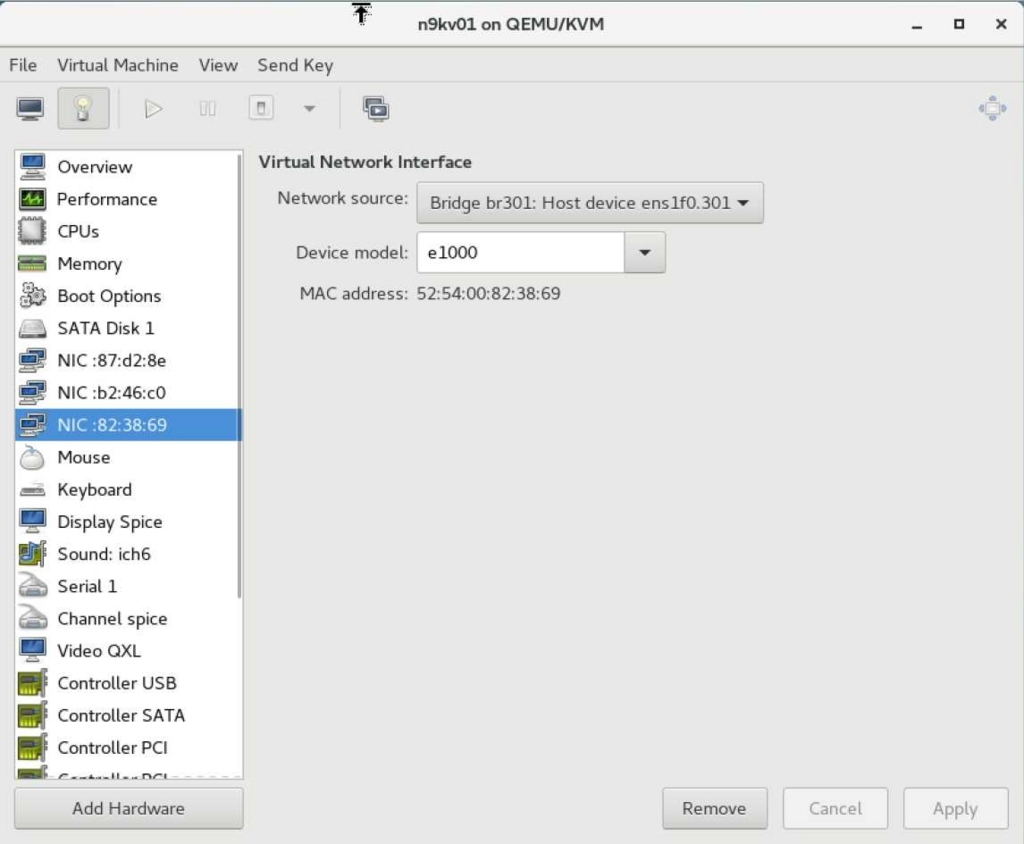The height and width of the screenshot is (844, 1024).
Task: Select Video QXL entry
Action: (127, 651)
